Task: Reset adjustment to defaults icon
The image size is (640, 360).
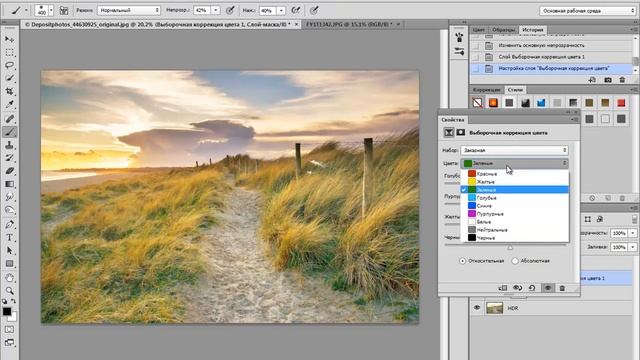Action: pyautogui.click(x=532, y=288)
